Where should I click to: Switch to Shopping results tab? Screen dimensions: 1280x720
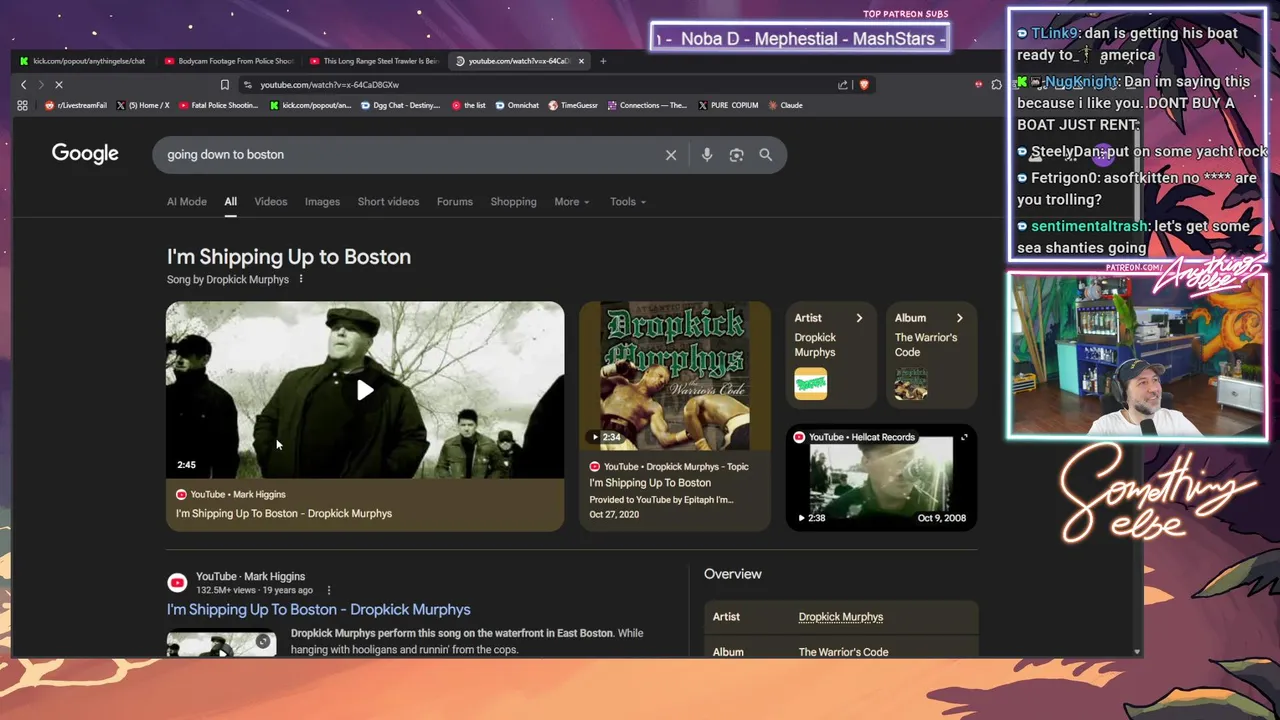pyautogui.click(x=513, y=202)
